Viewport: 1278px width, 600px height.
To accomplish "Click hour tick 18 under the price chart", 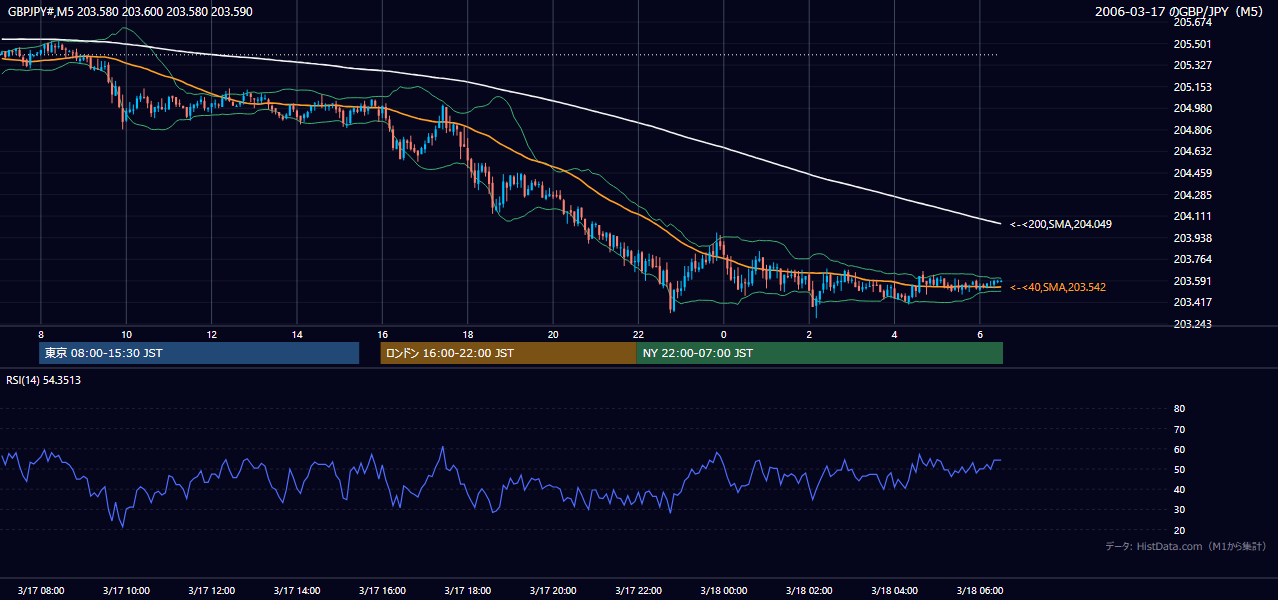I will 468,334.
